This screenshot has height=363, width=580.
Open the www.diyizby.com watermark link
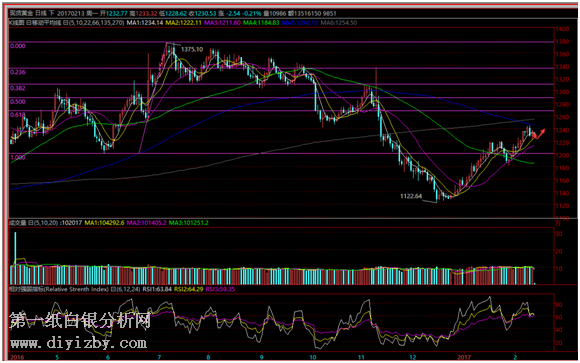[78, 343]
